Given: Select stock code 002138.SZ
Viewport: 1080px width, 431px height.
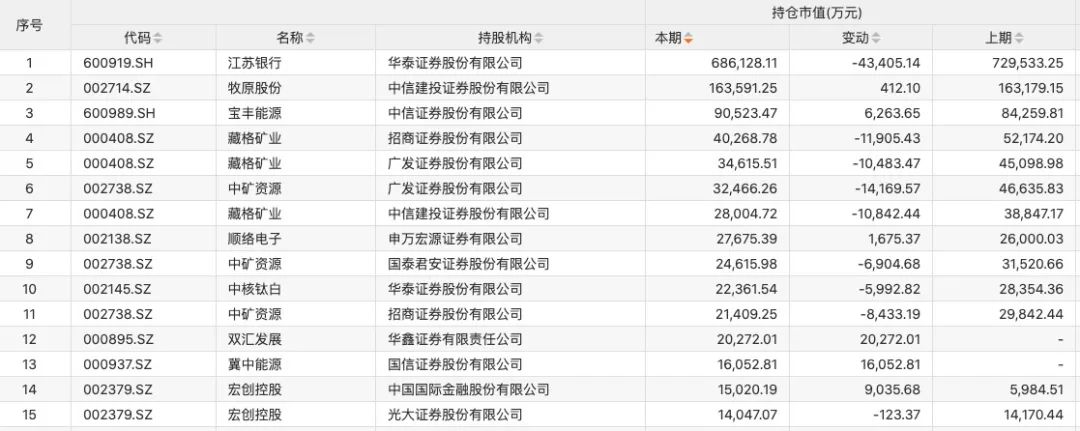Looking at the screenshot, I should tap(118, 239).
